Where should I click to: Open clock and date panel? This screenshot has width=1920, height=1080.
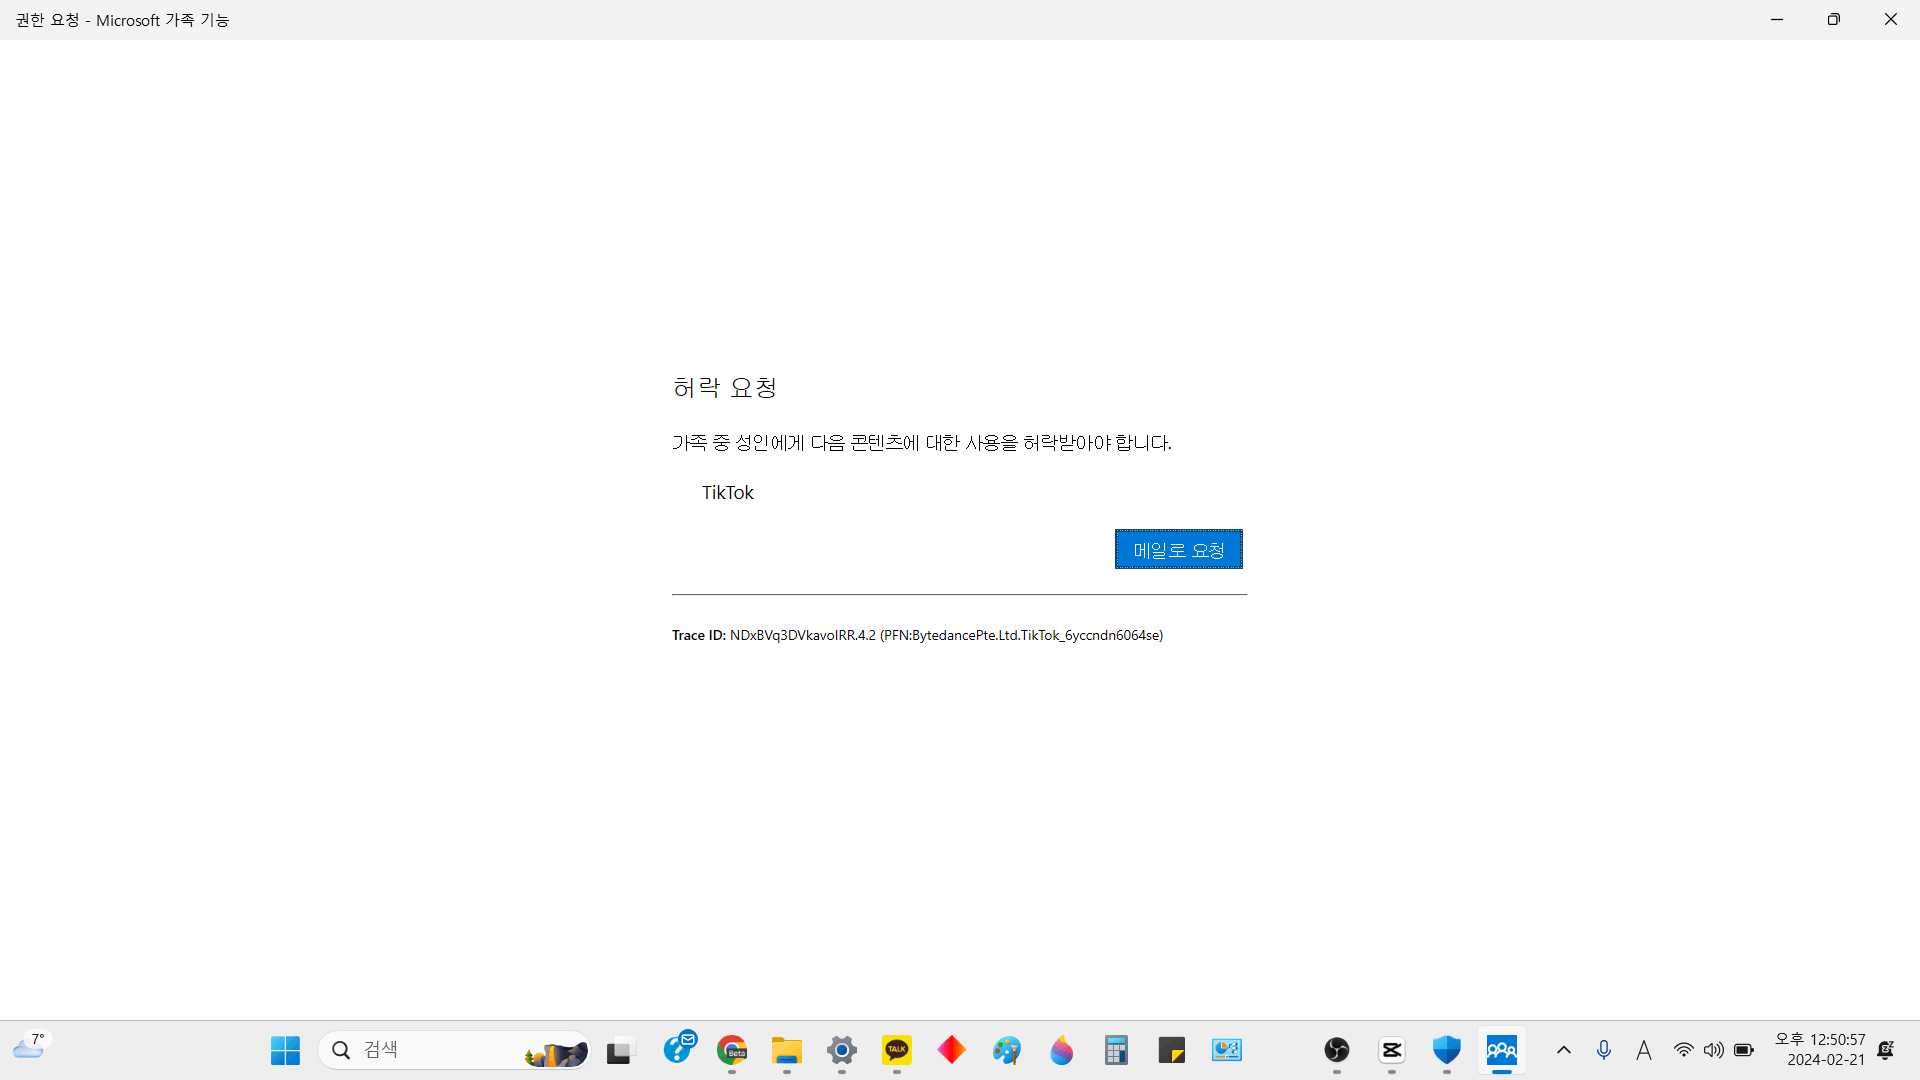point(1820,1050)
